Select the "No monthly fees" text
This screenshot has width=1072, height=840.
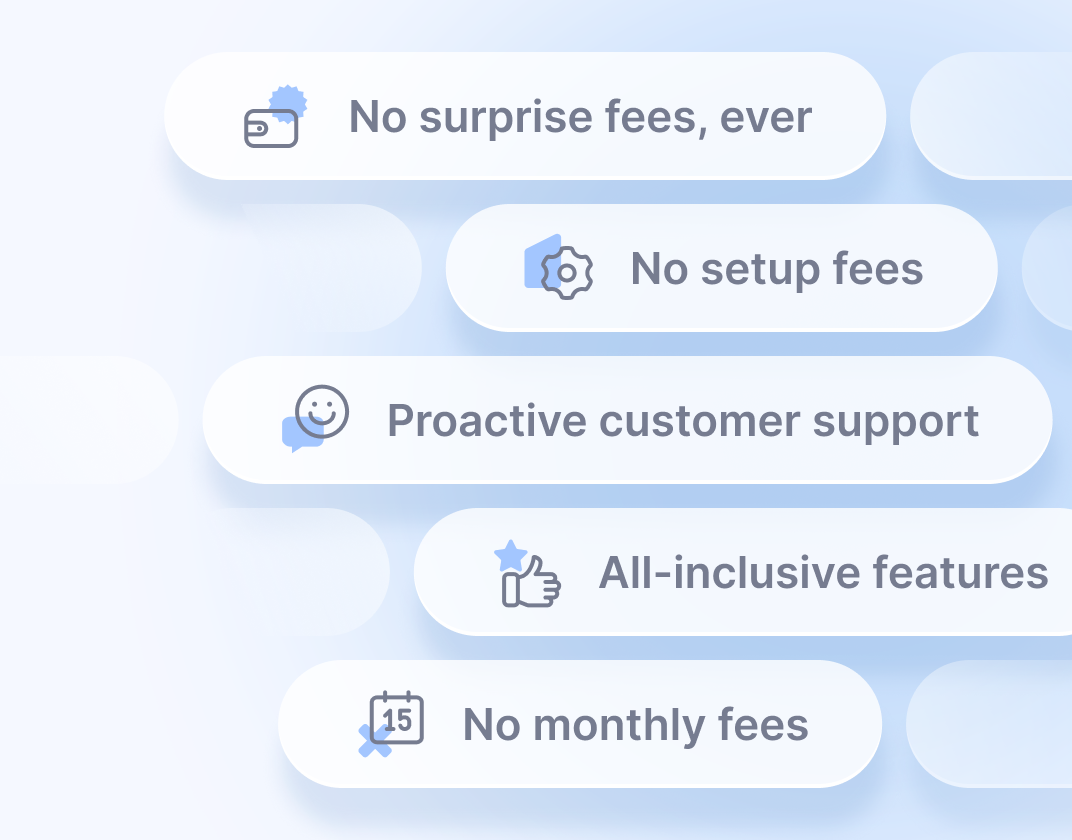click(x=635, y=725)
